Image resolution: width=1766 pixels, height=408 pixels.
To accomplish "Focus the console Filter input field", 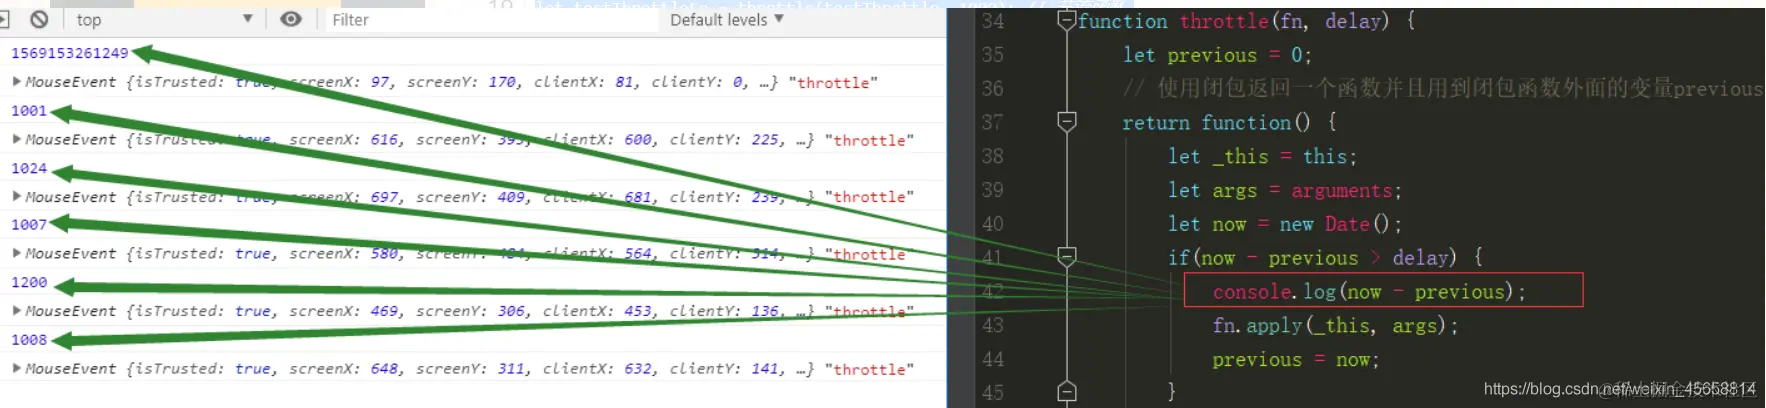I will (x=492, y=20).
